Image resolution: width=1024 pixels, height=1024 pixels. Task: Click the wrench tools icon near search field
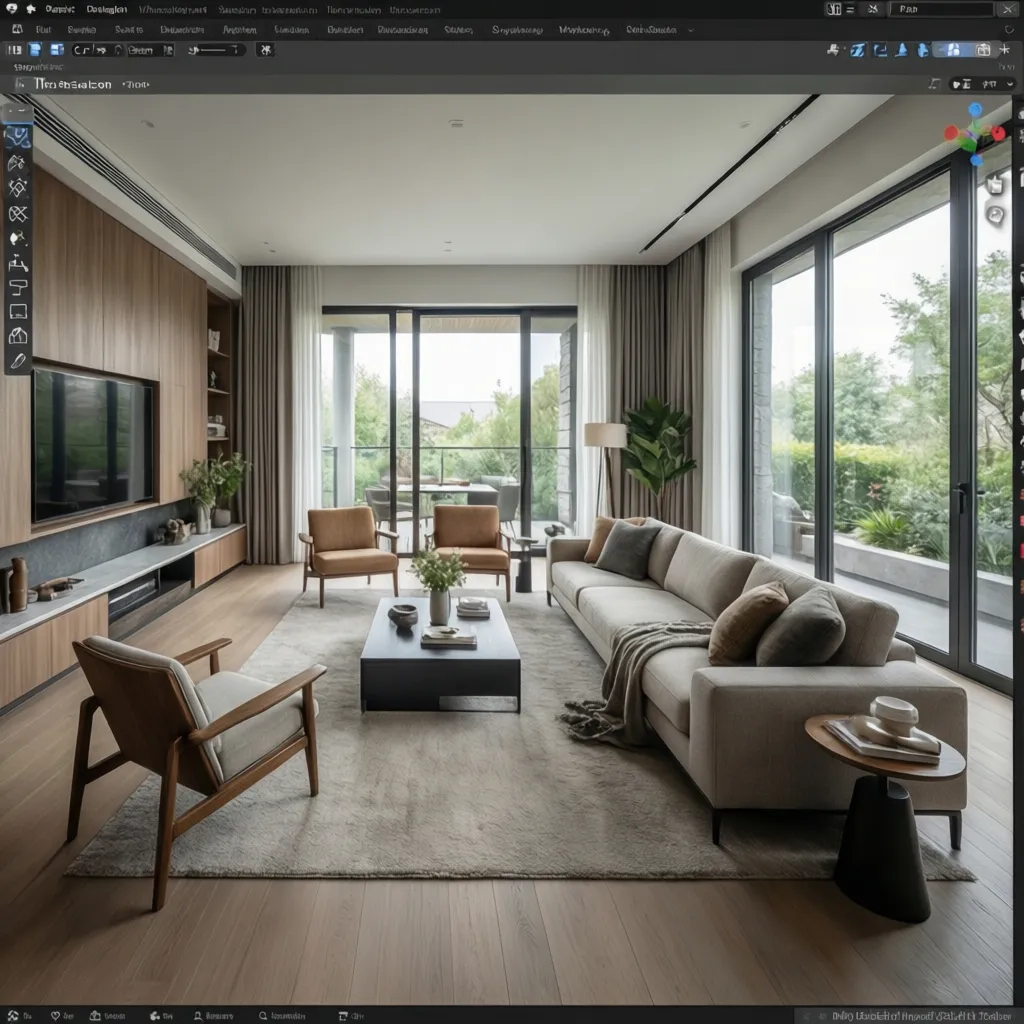tap(873, 9)
